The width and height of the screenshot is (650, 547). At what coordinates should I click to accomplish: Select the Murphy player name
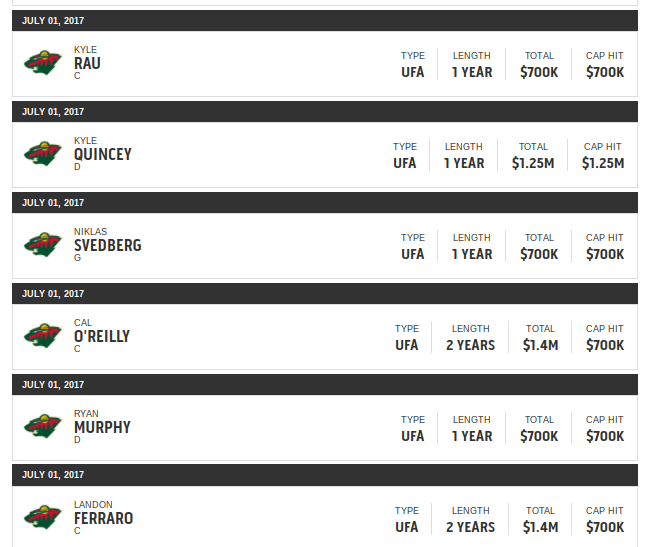102,427
